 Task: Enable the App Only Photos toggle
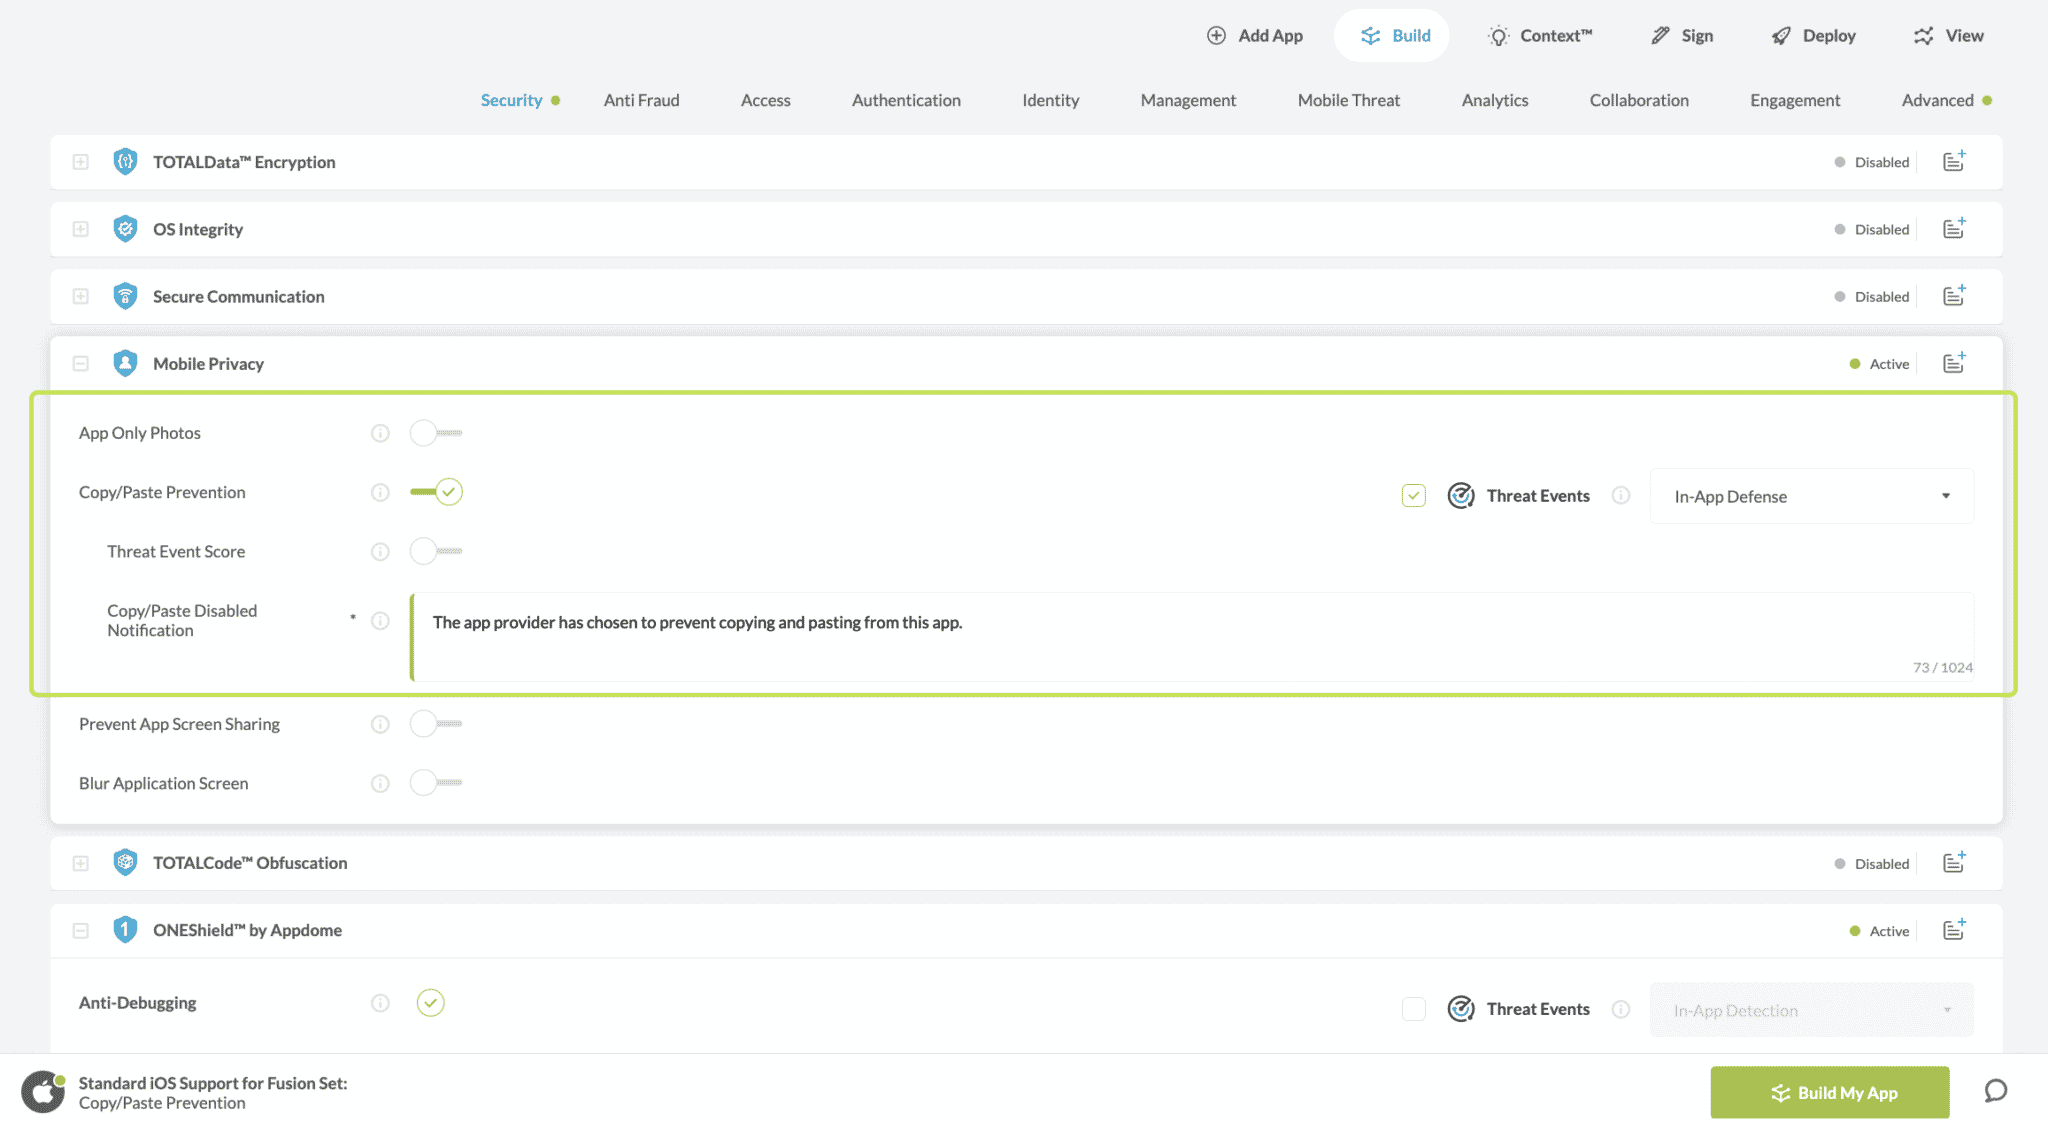pyautogui.click(x=435, y=433)
